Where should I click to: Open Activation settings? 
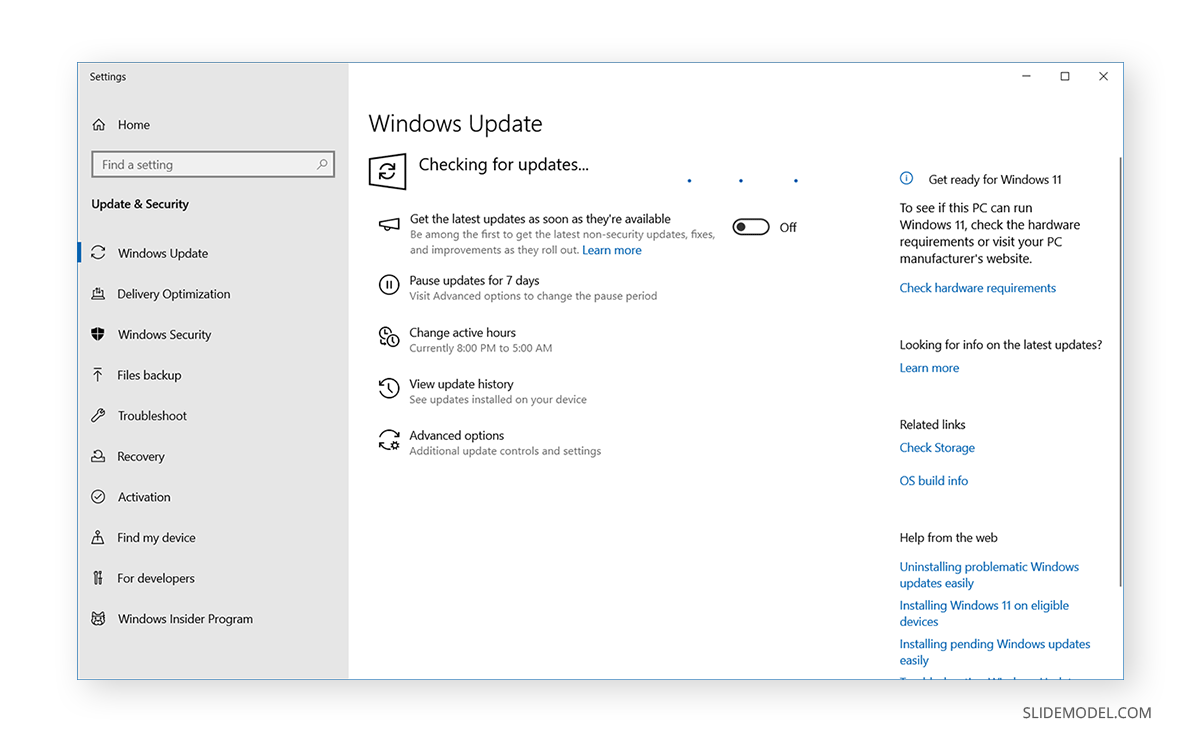click(146, 497)
